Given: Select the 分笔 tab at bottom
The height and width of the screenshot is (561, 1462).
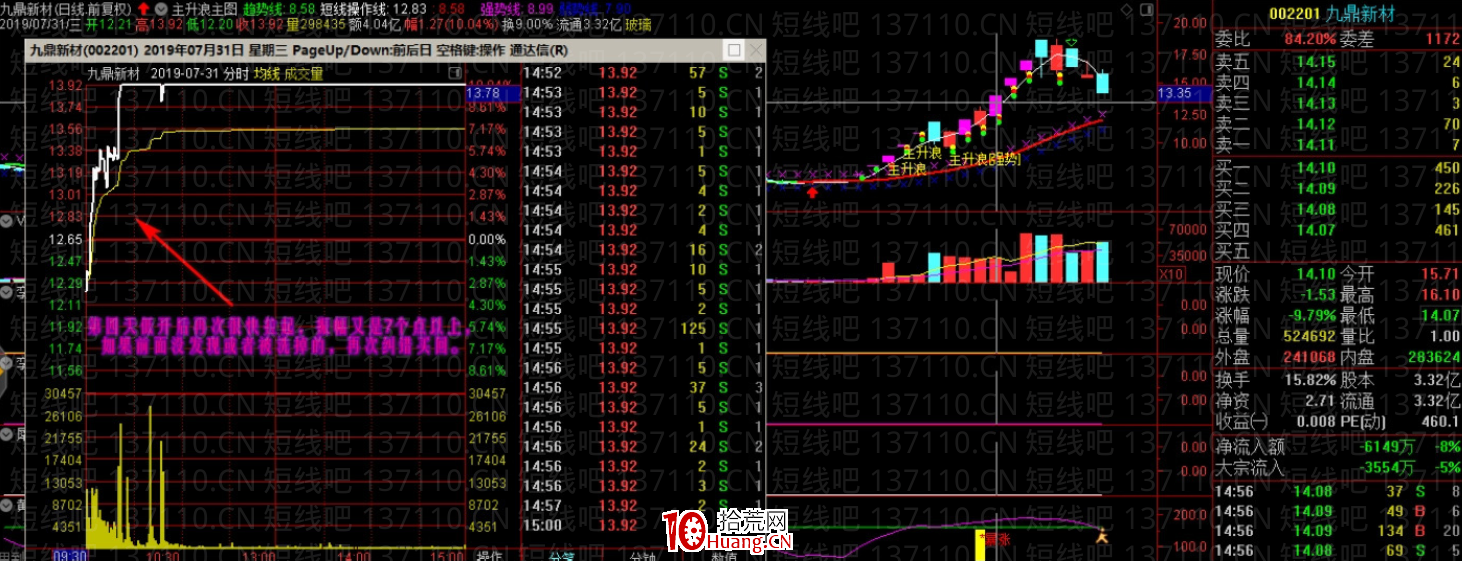Looking at the screenshot, I should pos(562,556).
